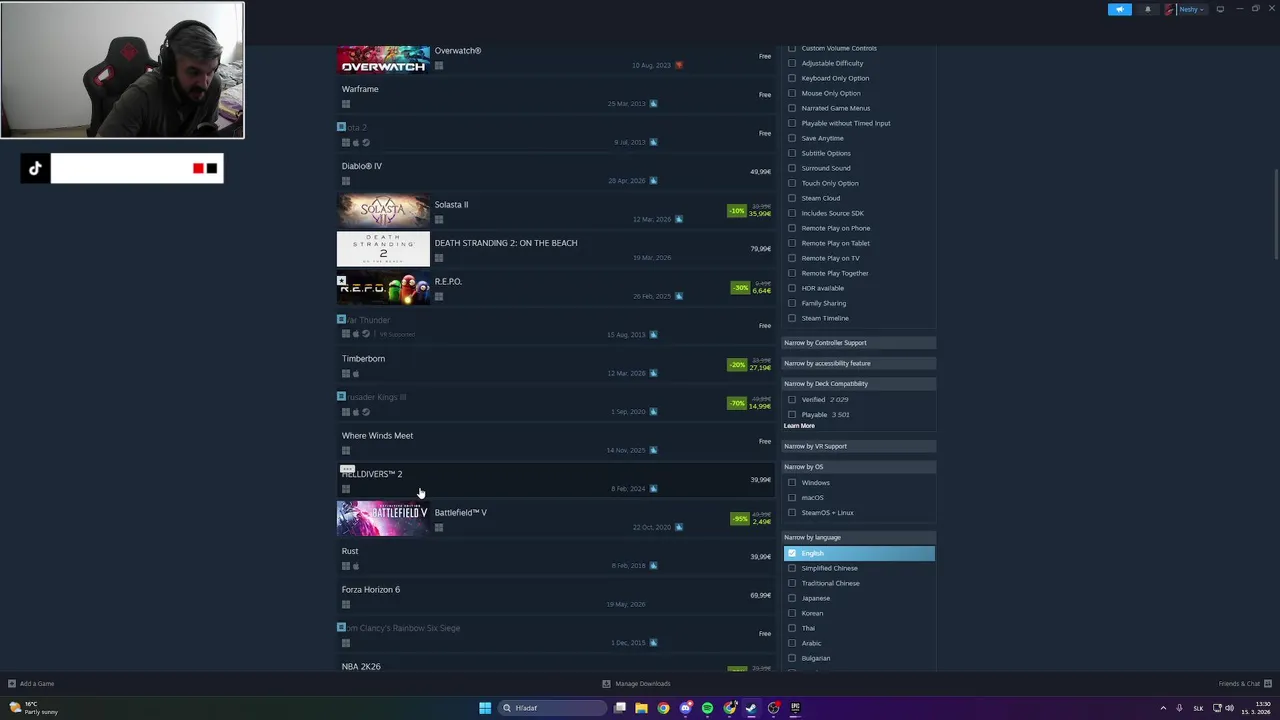This screenshot has width=1280, height=720.
Task: Click the Battlefield V capsule image
Action: click(x=383, y=519)
